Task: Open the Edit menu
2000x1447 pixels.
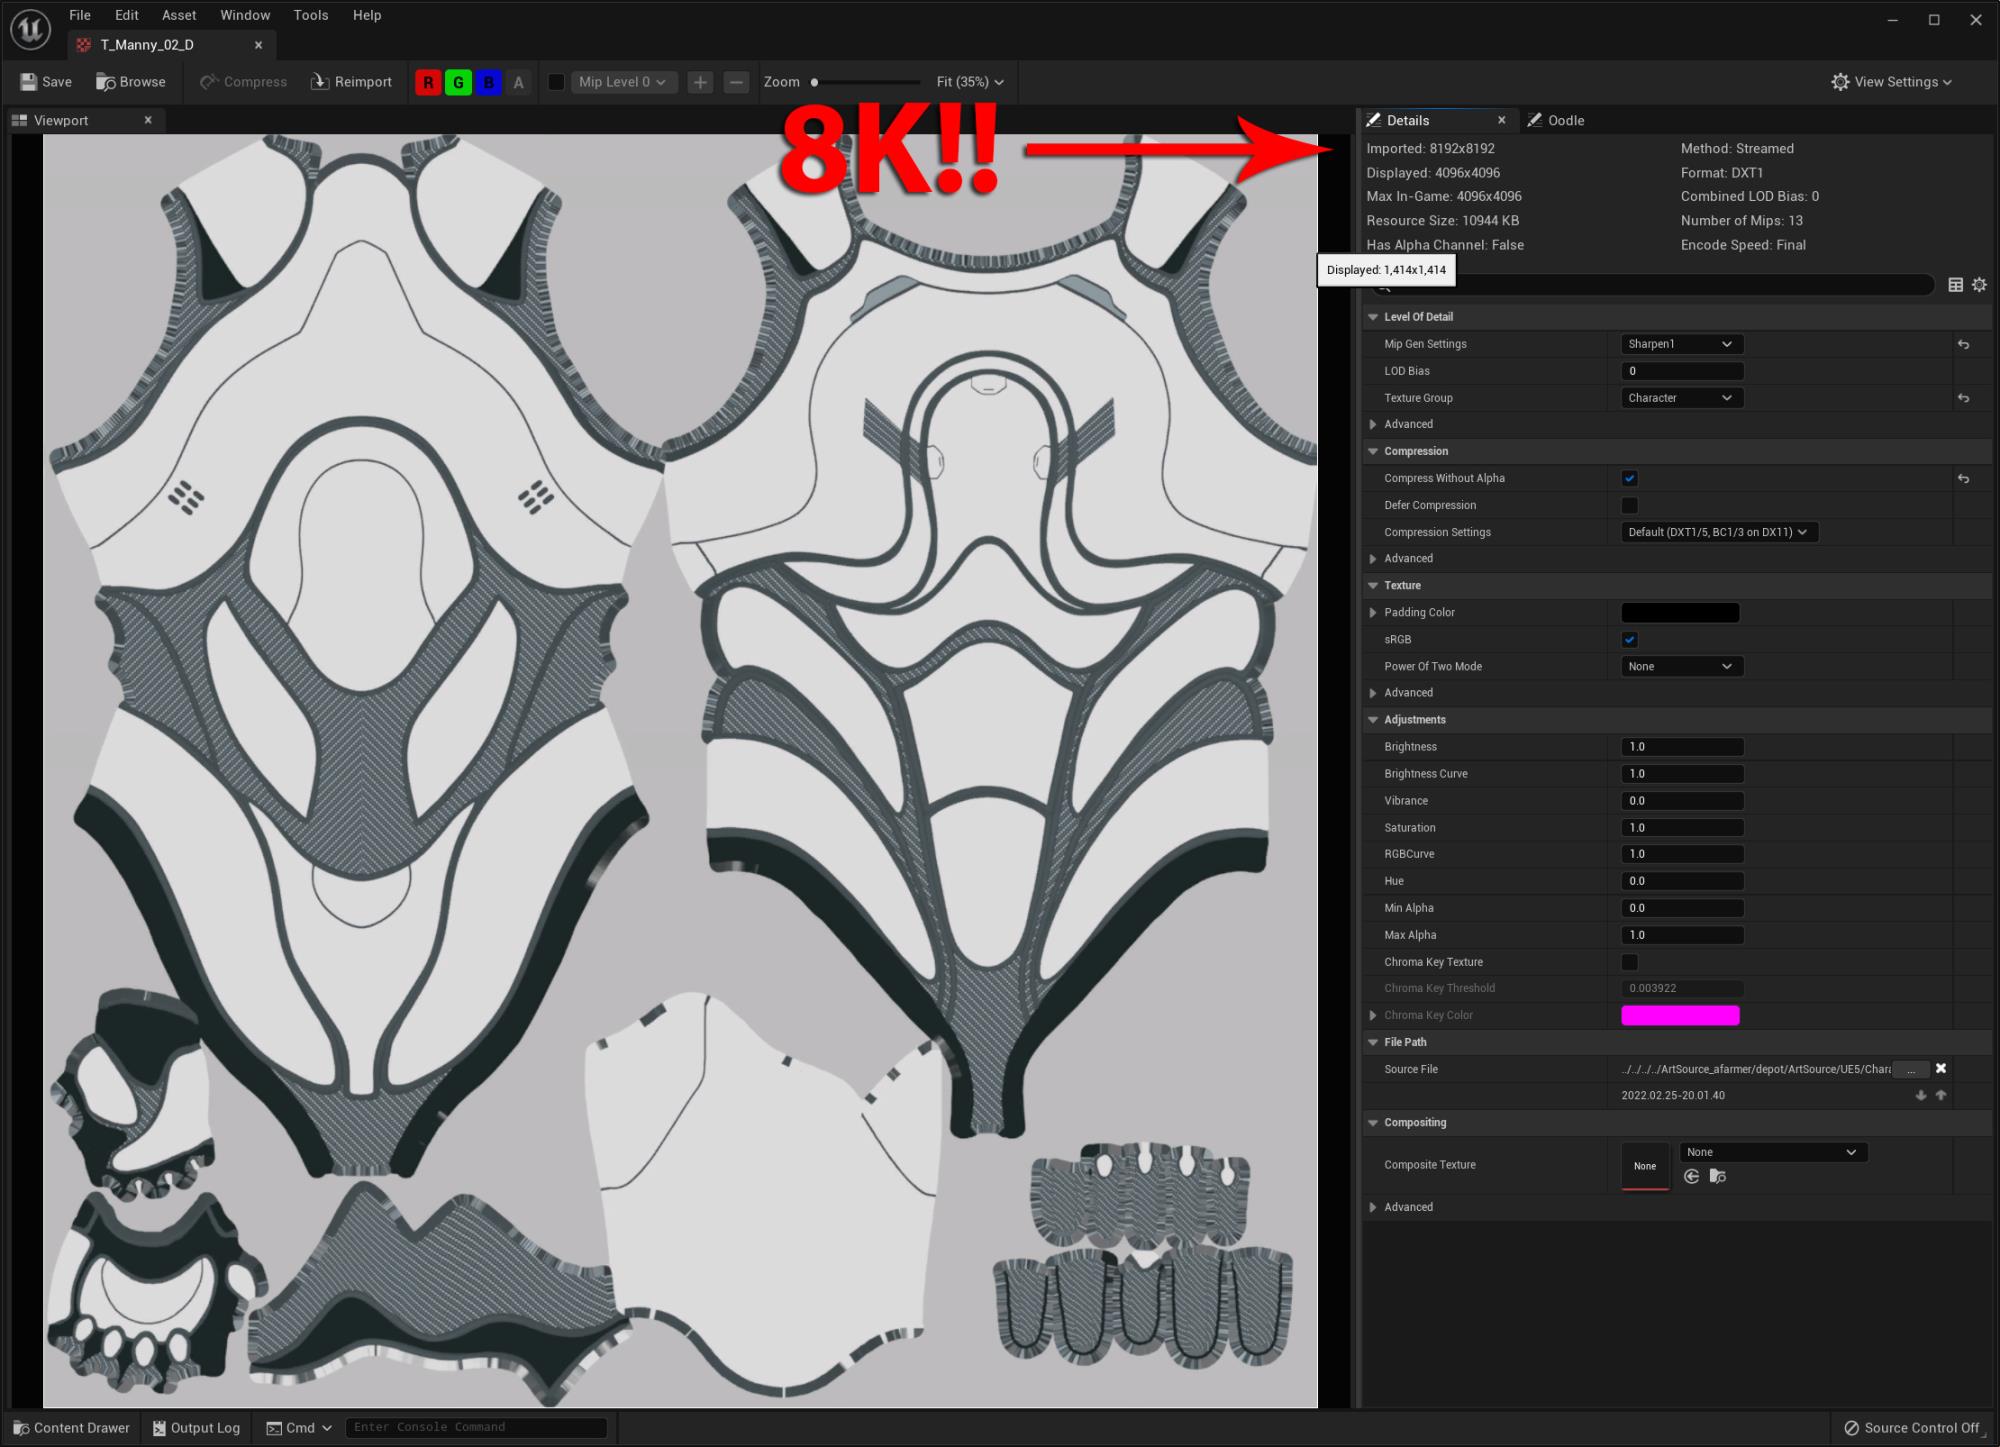Action: [x=127, y=15]
